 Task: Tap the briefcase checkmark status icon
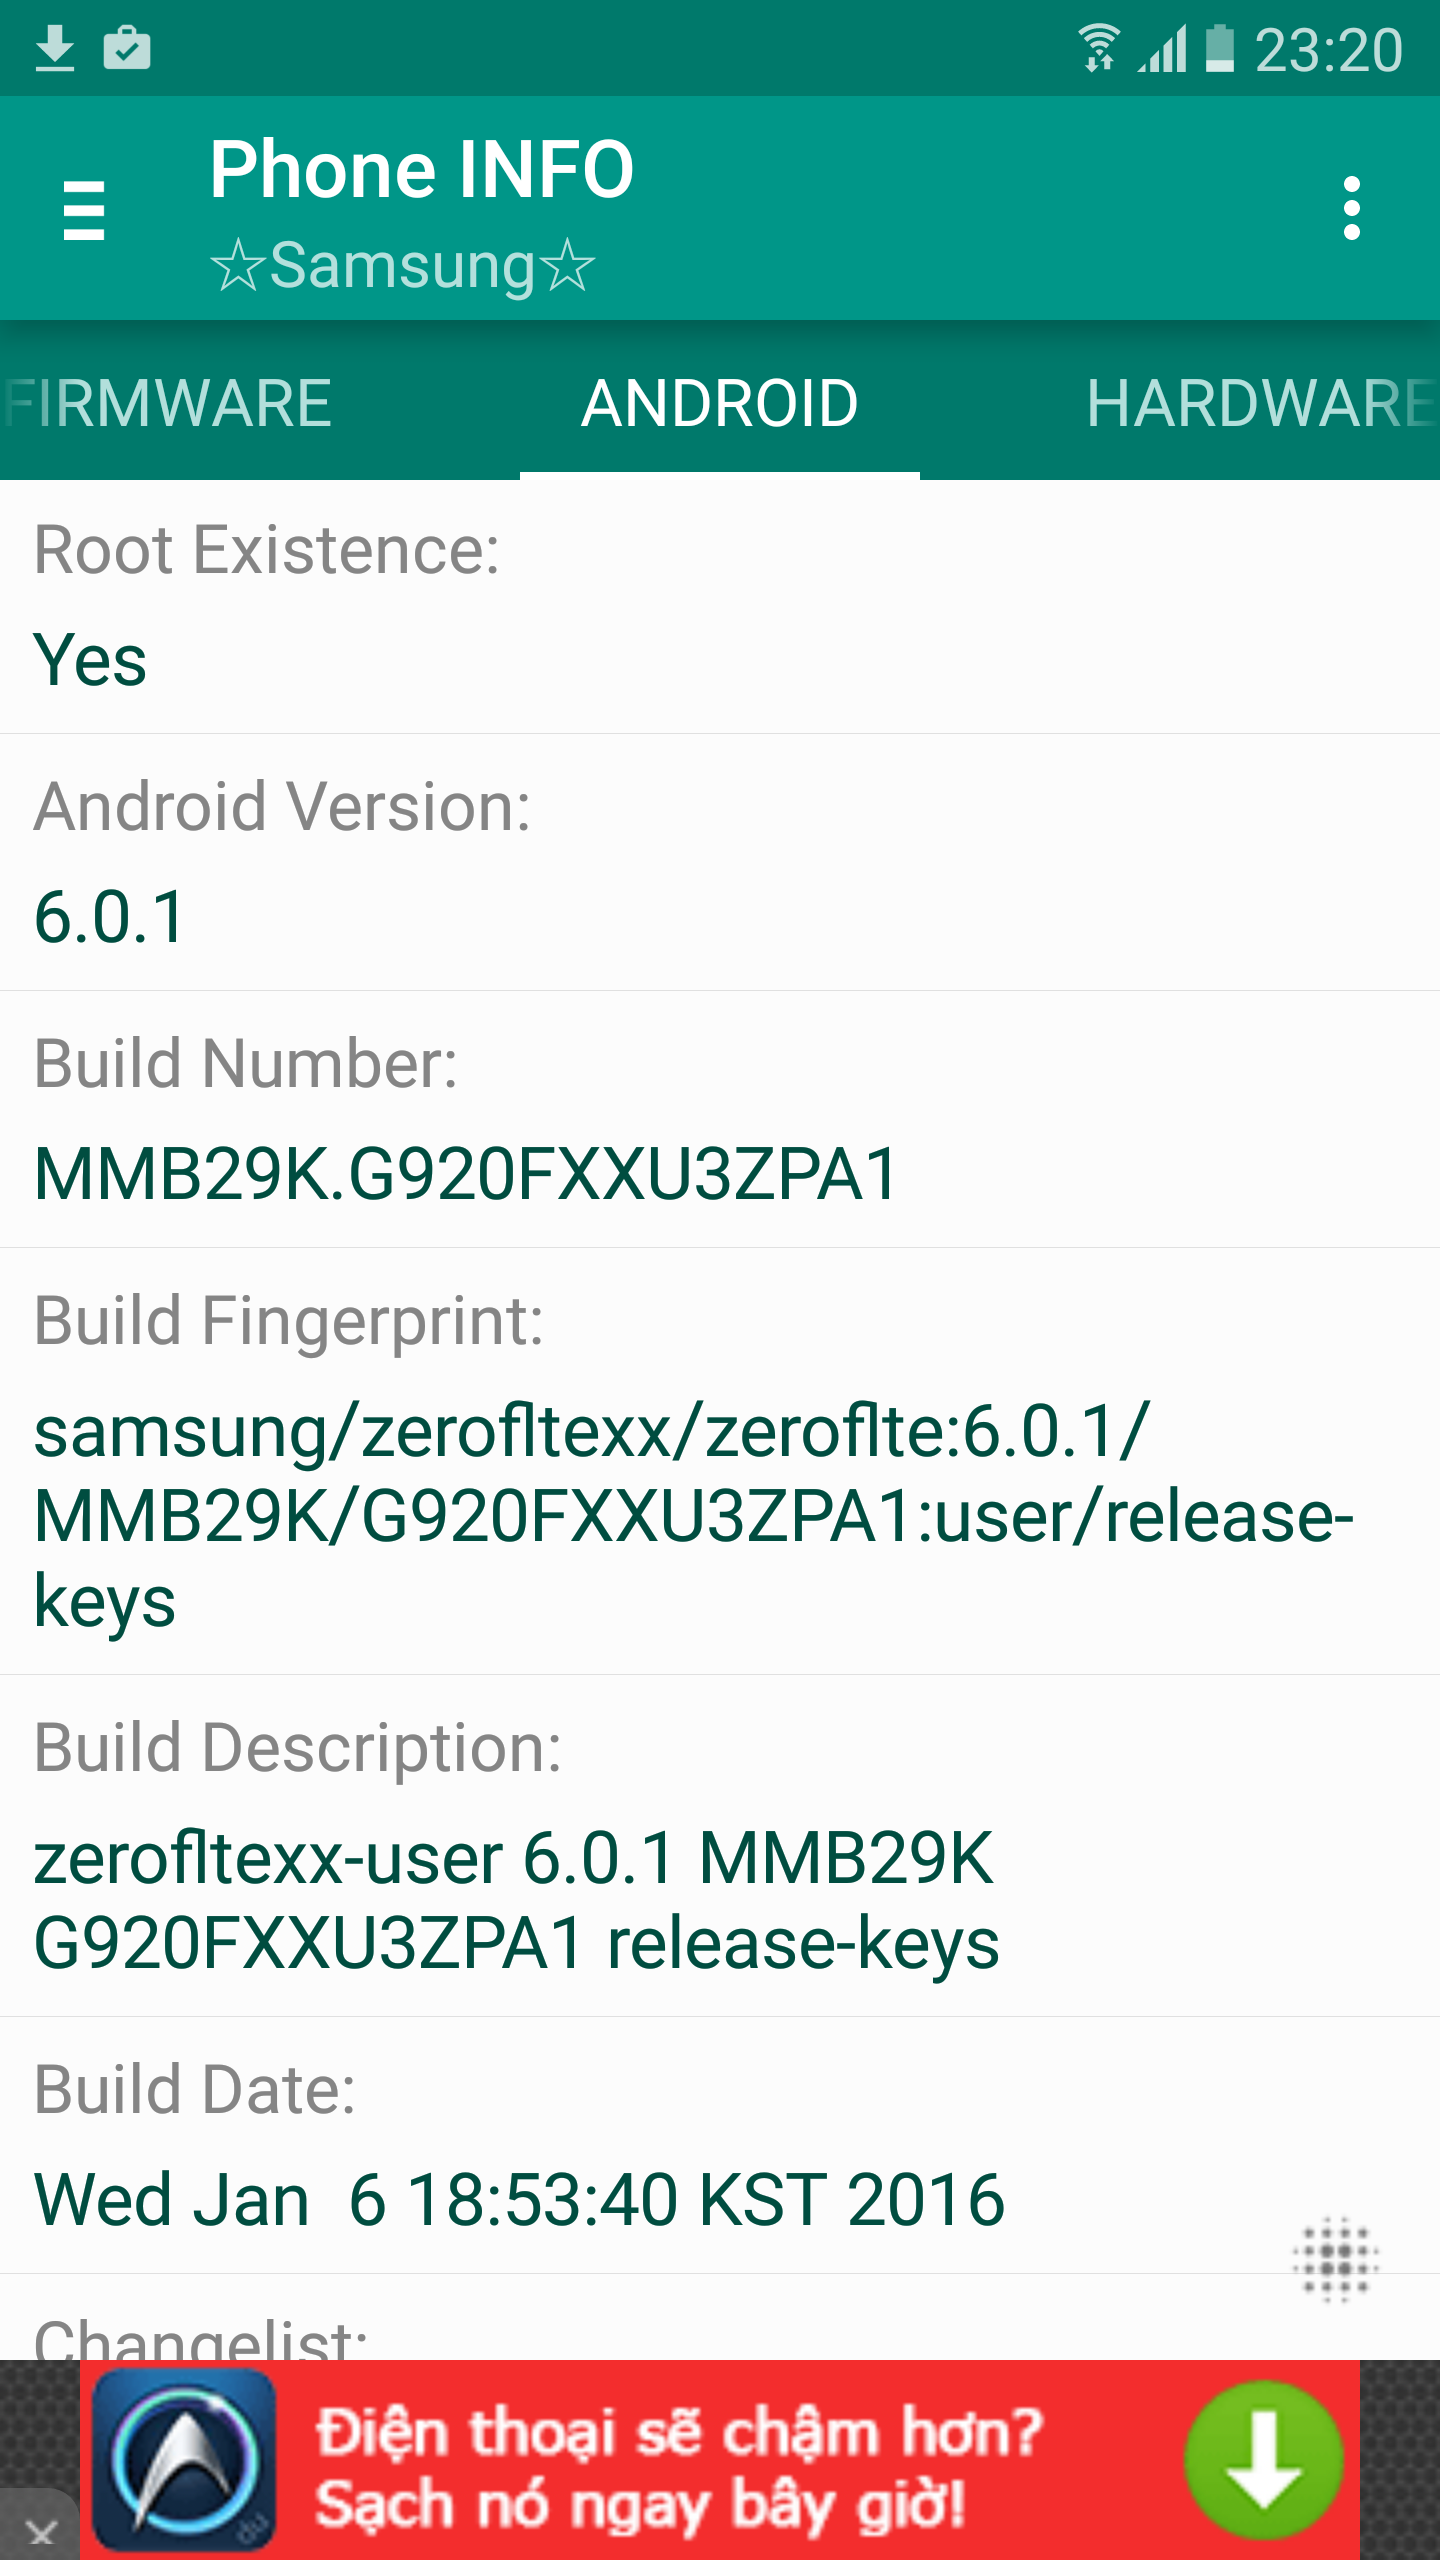(x=127, y=48)
